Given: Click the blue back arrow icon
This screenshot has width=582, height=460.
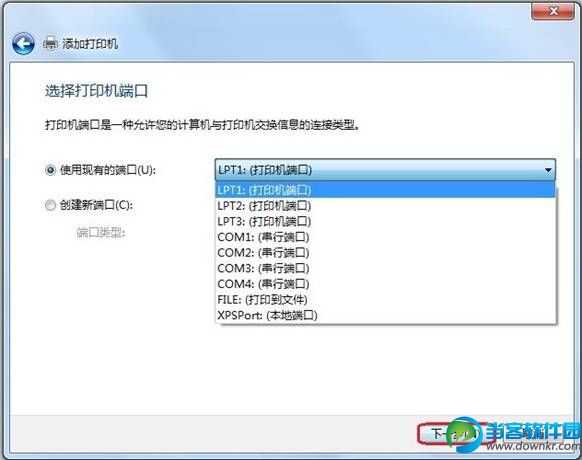Looking at the screenshot, I should point(23,43).
